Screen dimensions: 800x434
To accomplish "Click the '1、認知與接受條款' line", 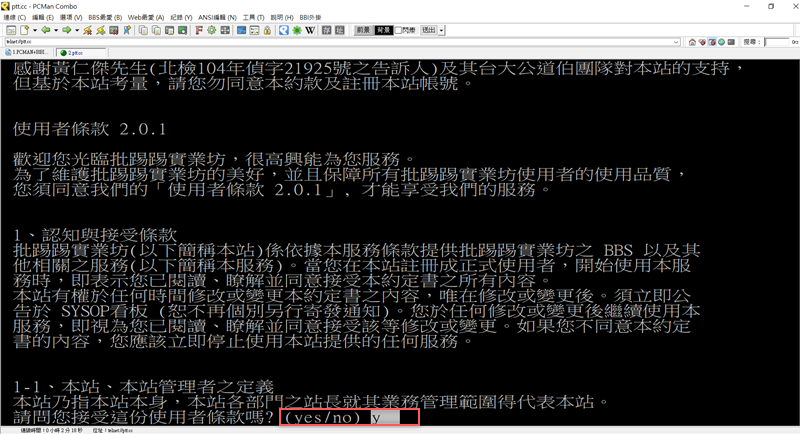I will coord(95,235).
